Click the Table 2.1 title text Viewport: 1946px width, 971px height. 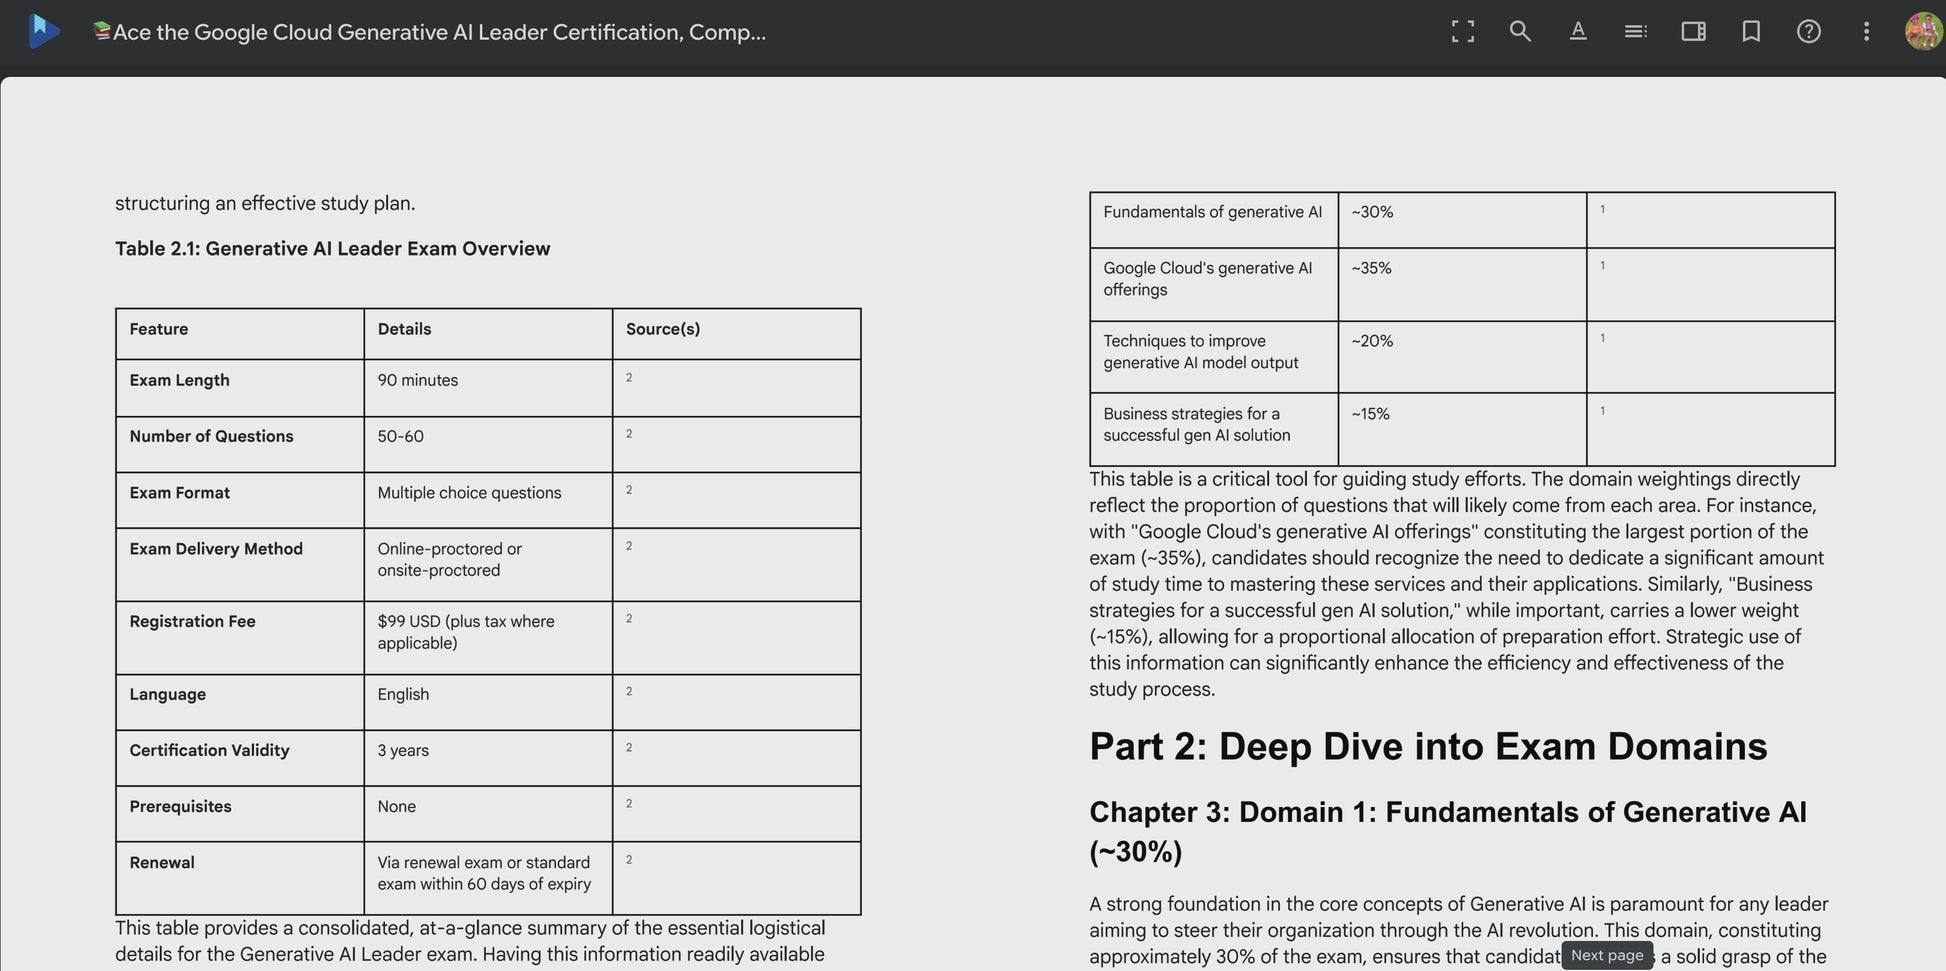[332, 248]
